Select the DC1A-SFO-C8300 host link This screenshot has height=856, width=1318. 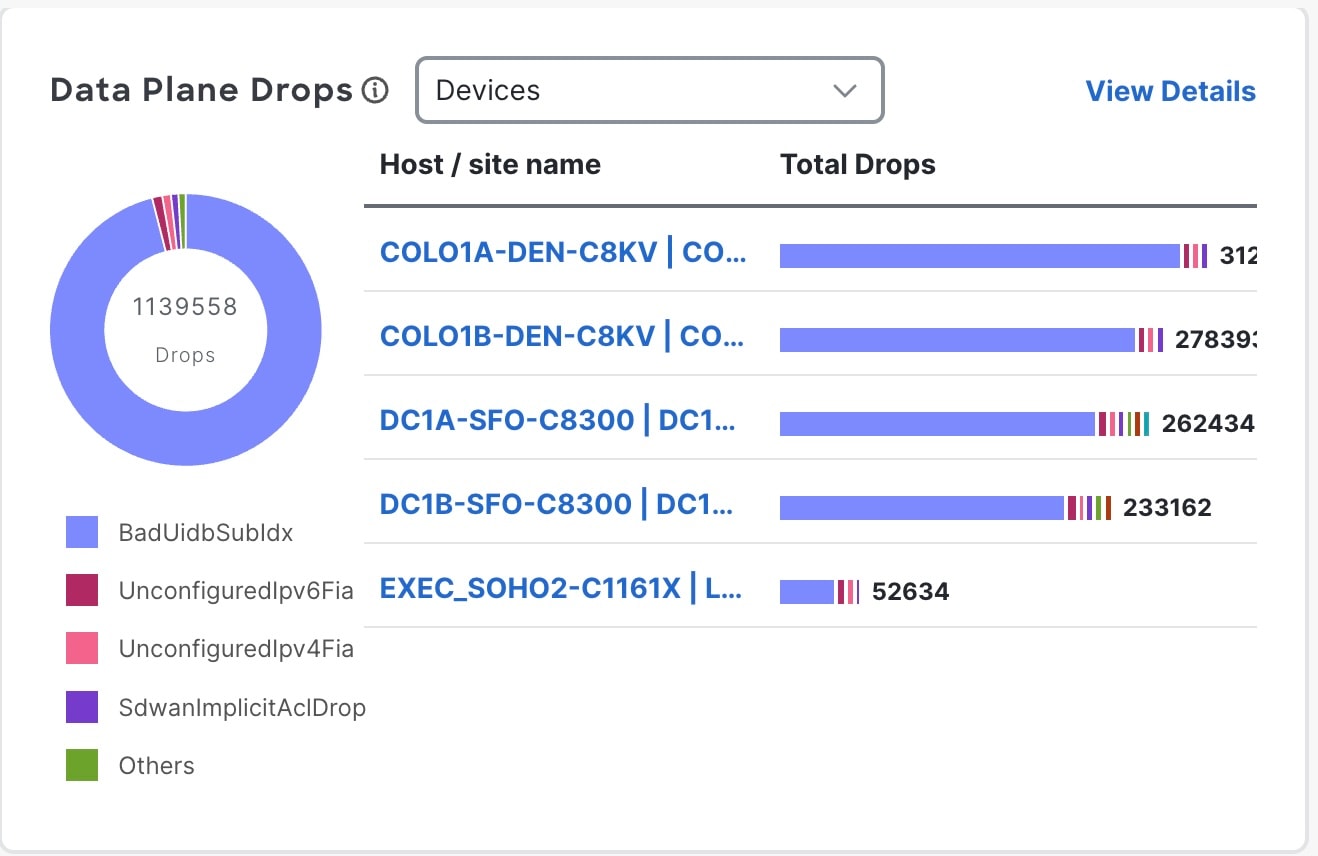[x=558, y=419]
